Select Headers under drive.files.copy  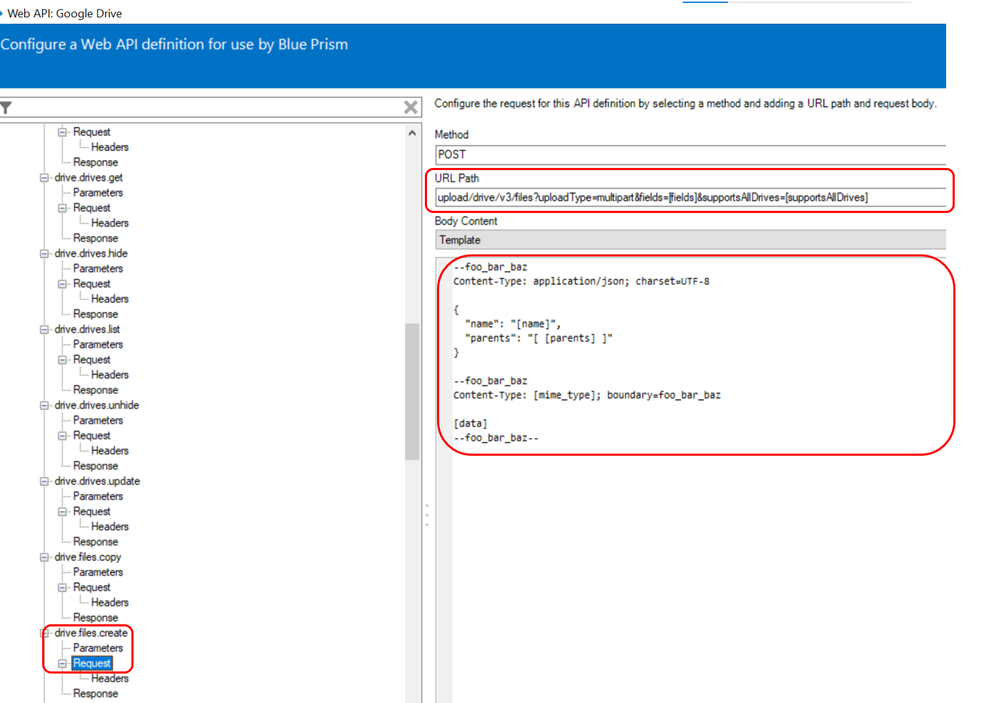(110, 602)
